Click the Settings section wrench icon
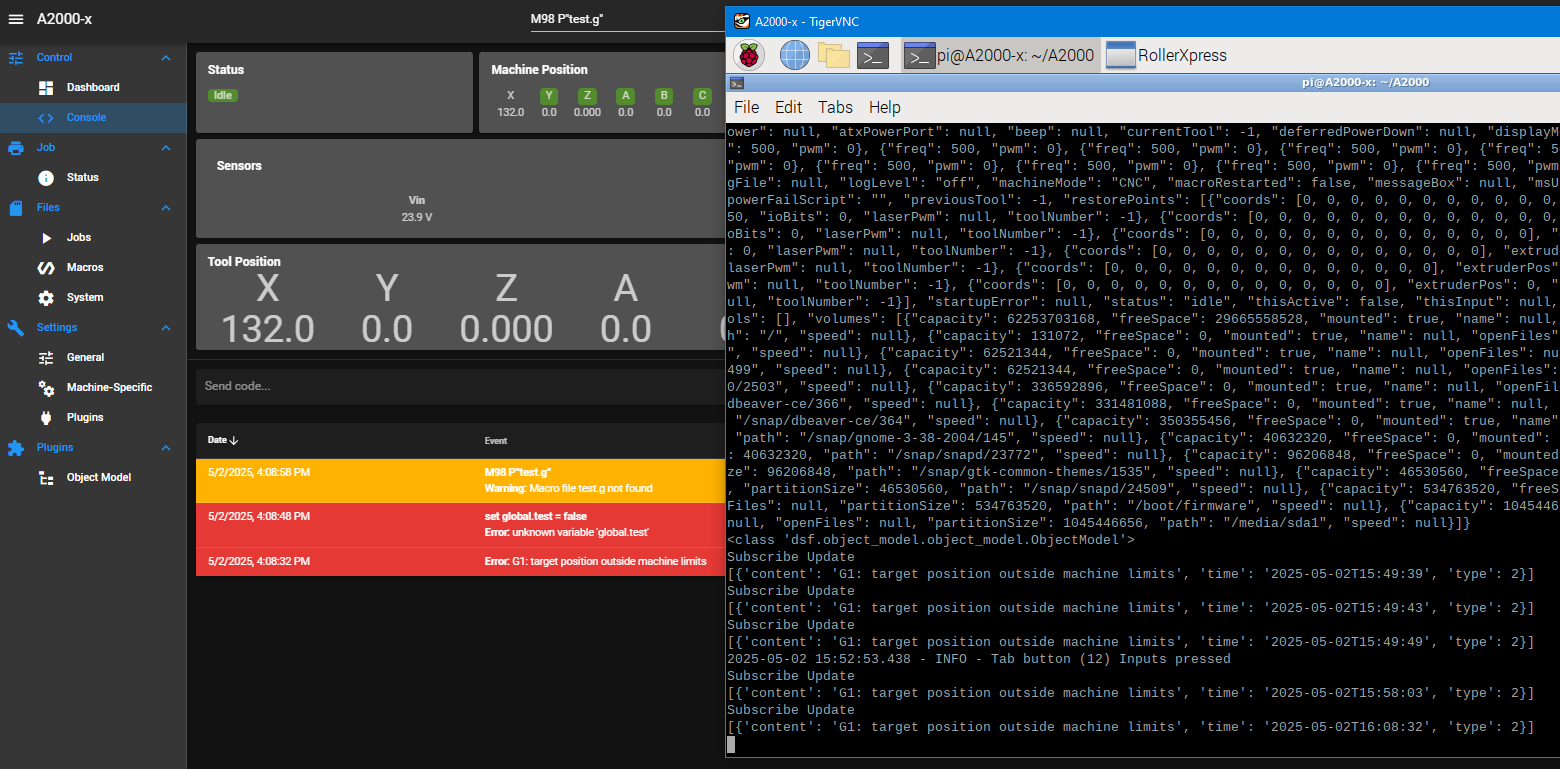1560x769 pixels. (16, 328)
